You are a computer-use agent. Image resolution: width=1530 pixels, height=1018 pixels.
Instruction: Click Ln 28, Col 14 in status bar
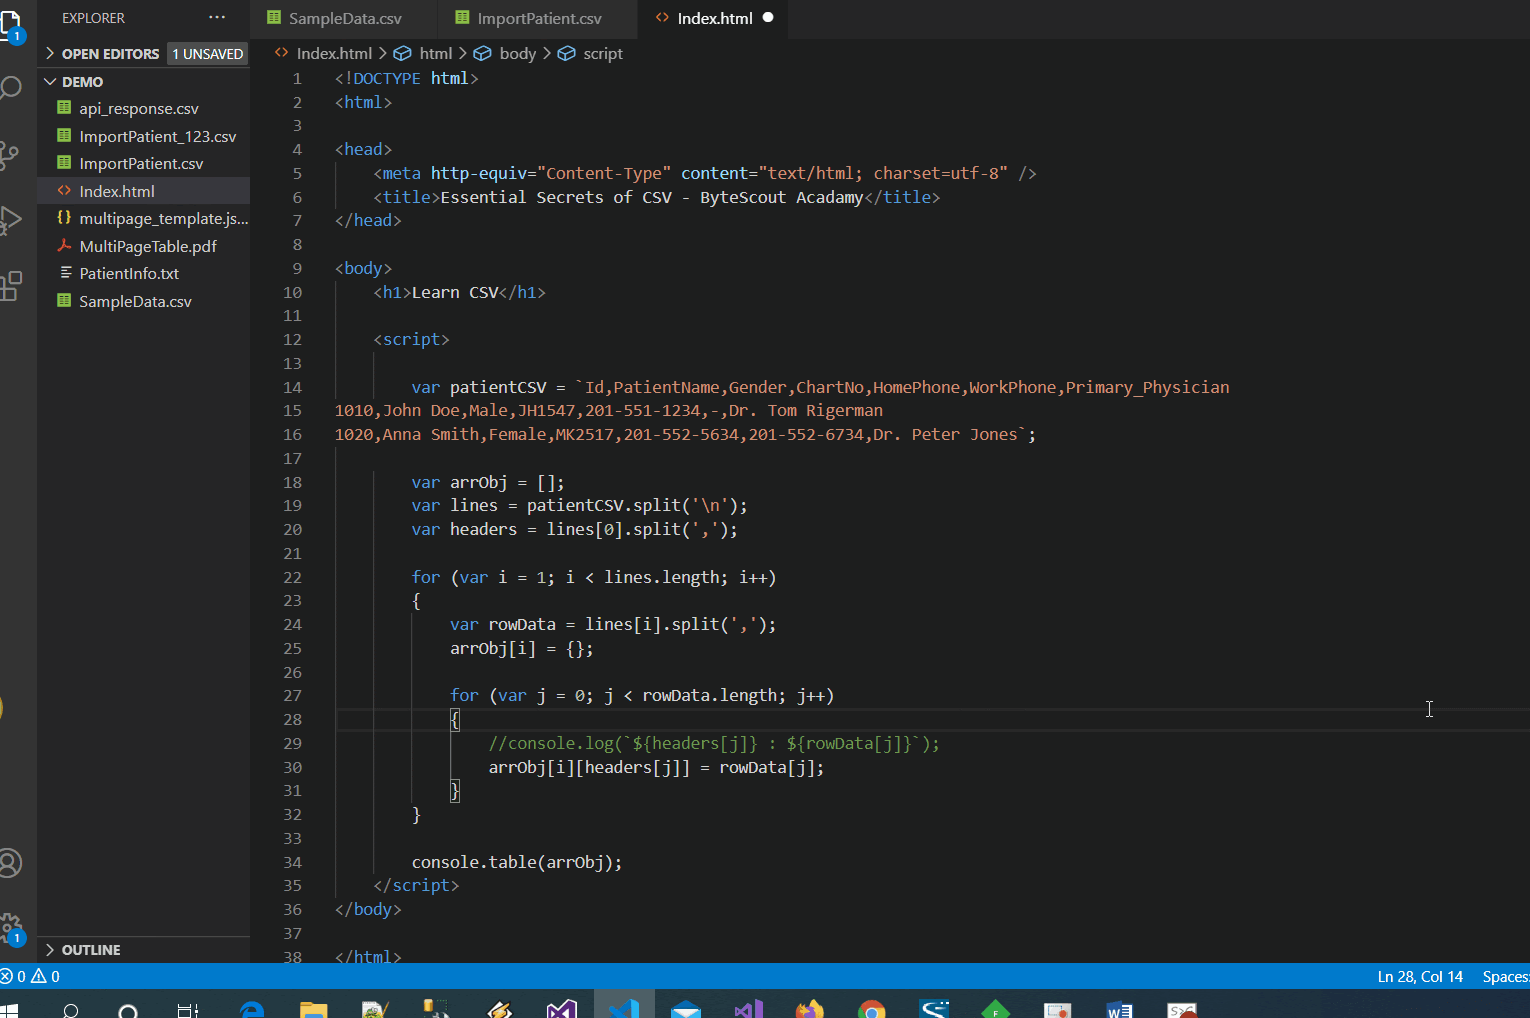1420,976
